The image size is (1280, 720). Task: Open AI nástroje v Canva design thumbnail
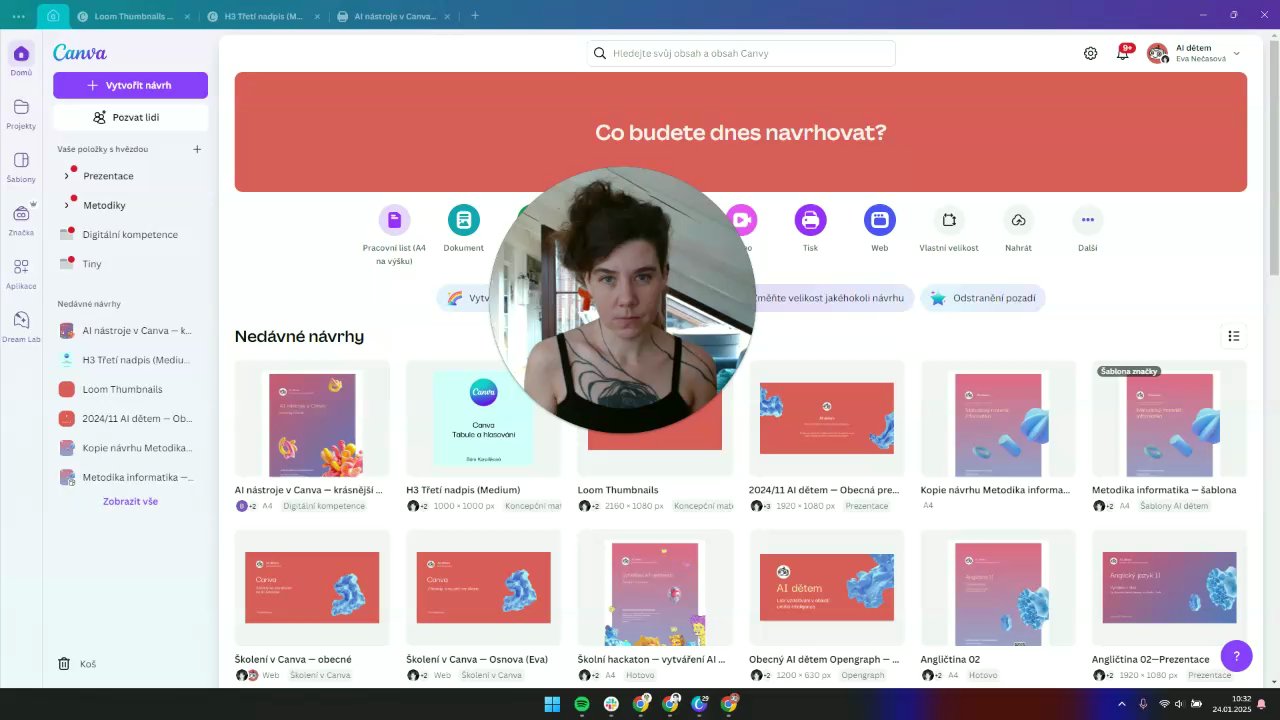[312, 419]
